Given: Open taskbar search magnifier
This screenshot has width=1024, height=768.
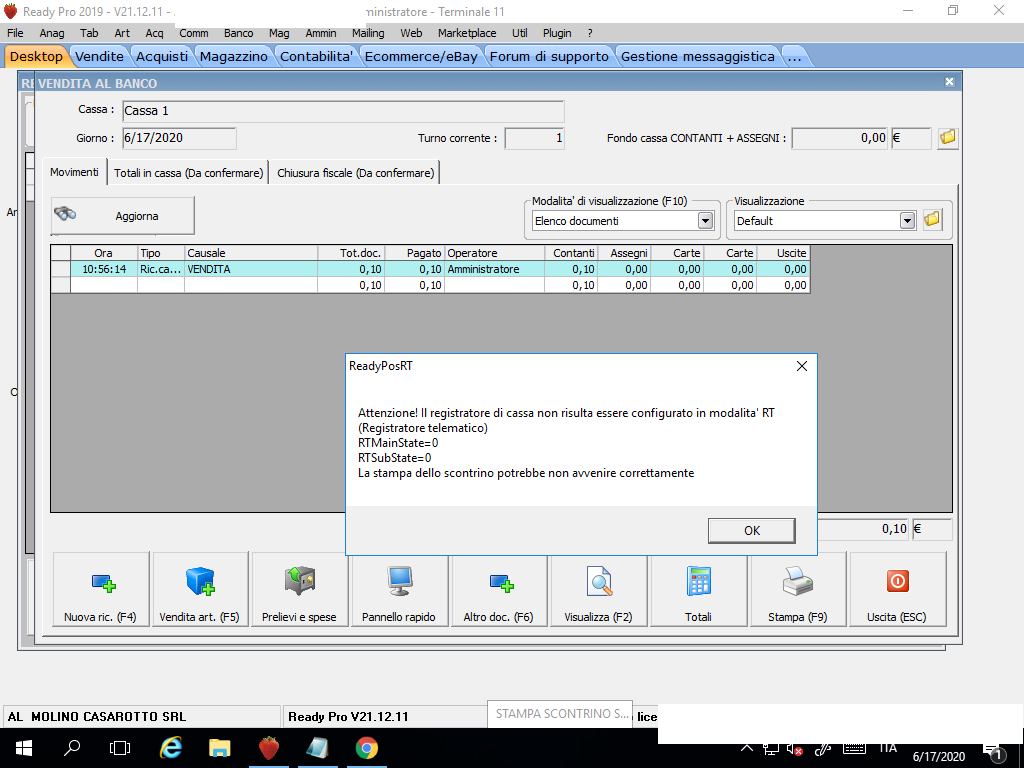Looking at the screenshot, I should (x=72, y=748).
